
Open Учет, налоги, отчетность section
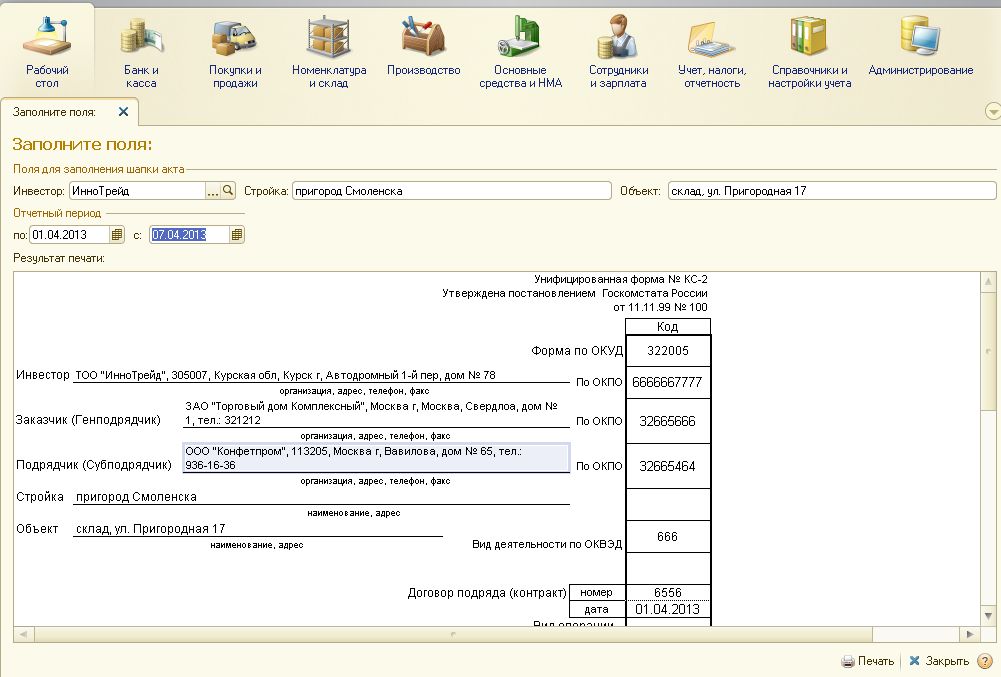coord(712,51)
